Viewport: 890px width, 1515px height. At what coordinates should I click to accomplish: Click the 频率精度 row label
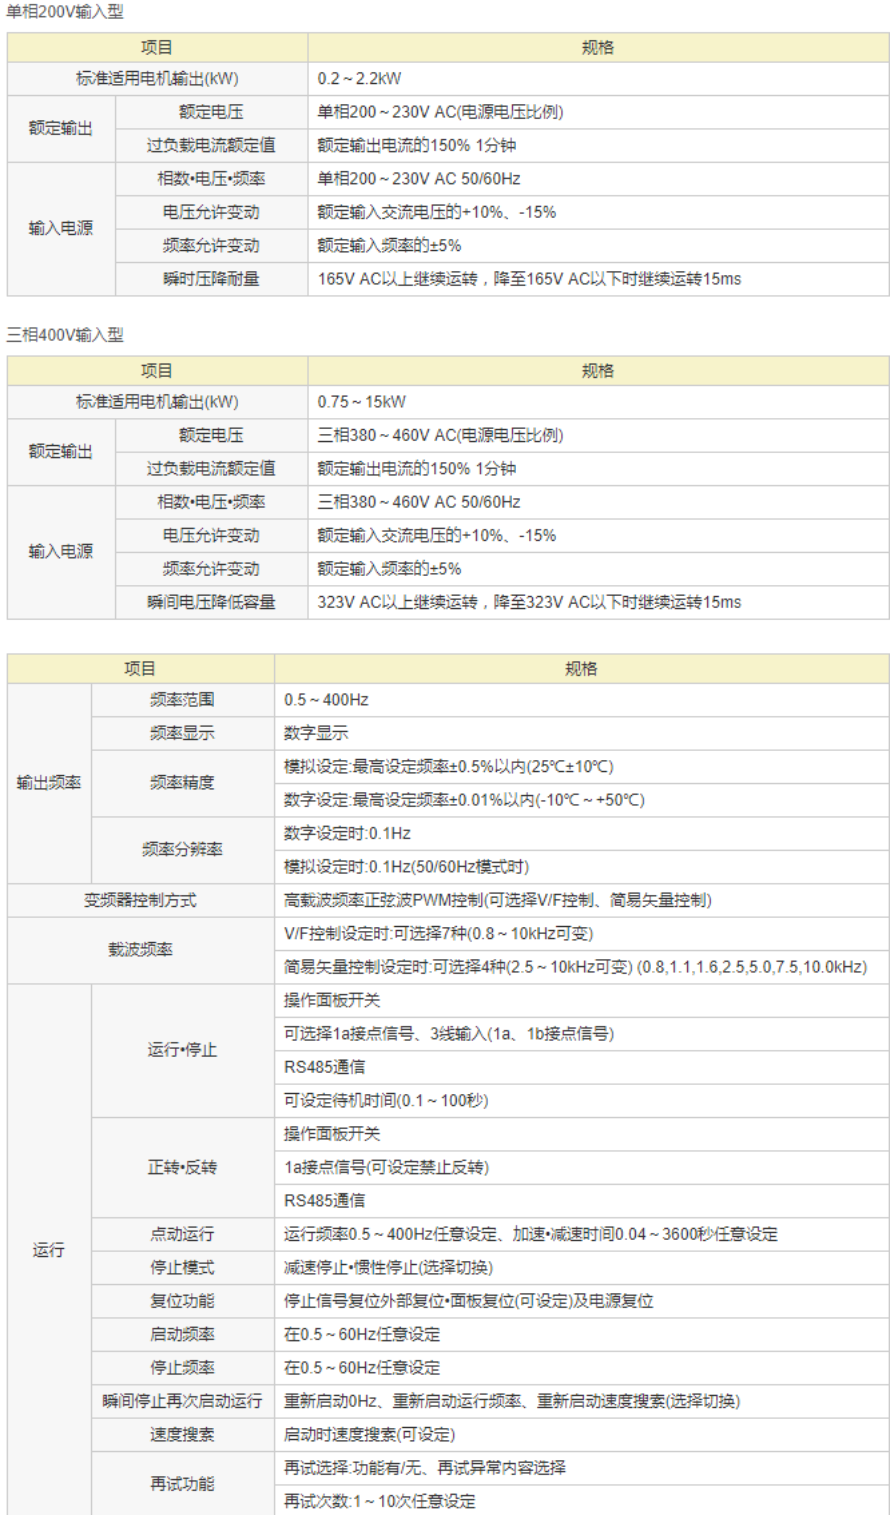[x=182, y=783]
